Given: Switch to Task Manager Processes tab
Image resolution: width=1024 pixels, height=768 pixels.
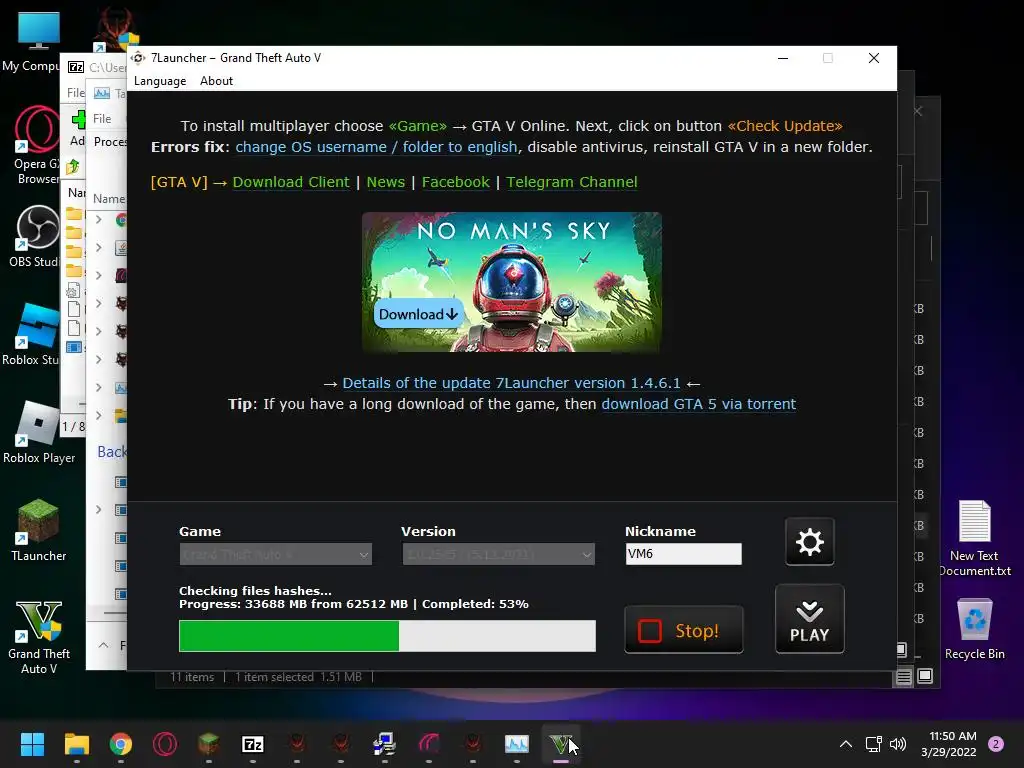Looking at the screenshot, I should (110, 142).
